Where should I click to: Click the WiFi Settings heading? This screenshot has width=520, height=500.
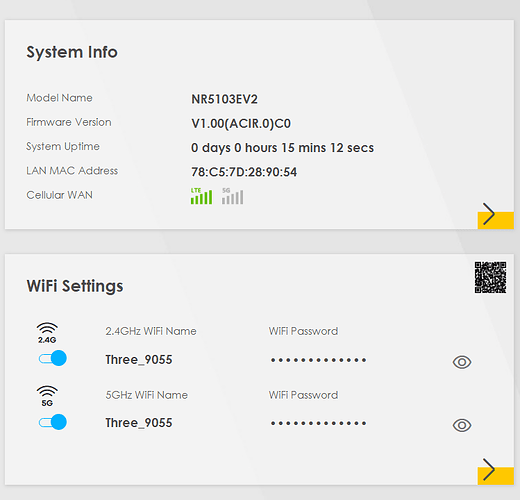click(x=75, y=286)
